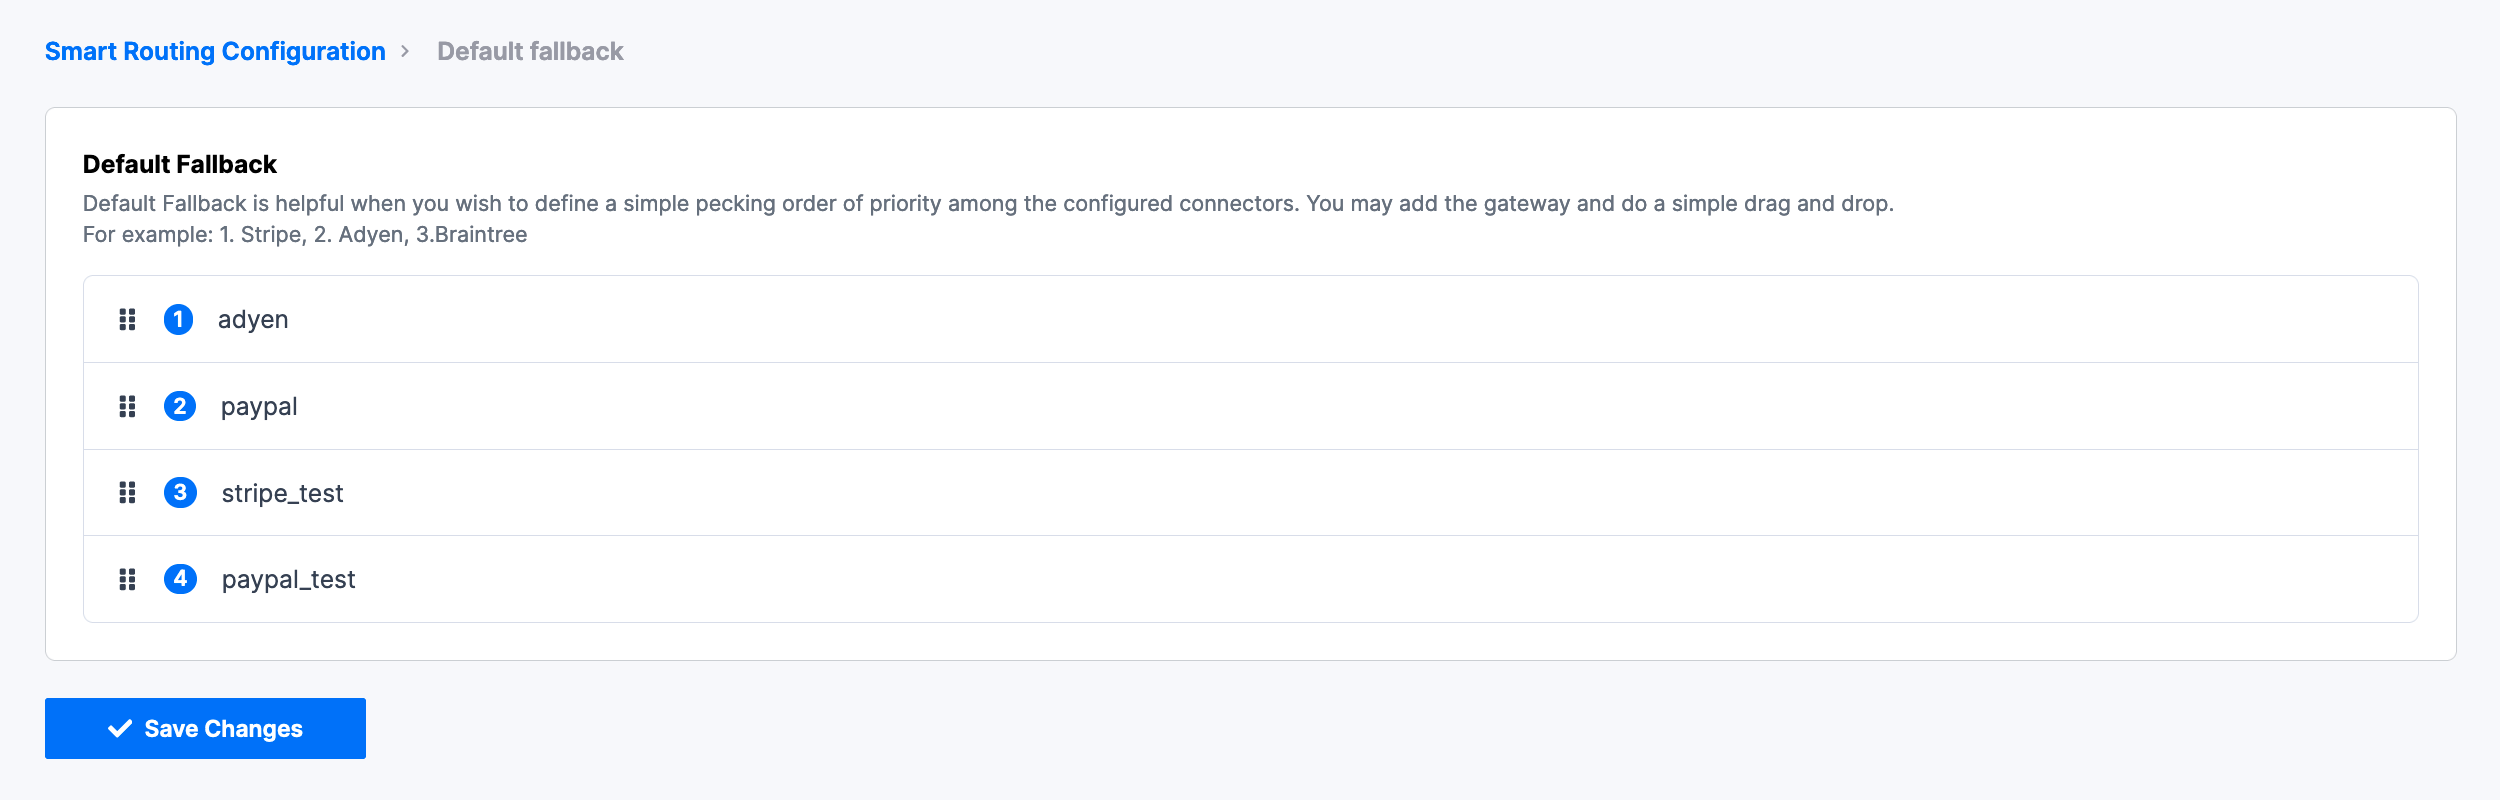This screenshot has height=800, width=2500.
Task: Select the adyen connector label
Action: pyautogui.click(x=254, y=319)
